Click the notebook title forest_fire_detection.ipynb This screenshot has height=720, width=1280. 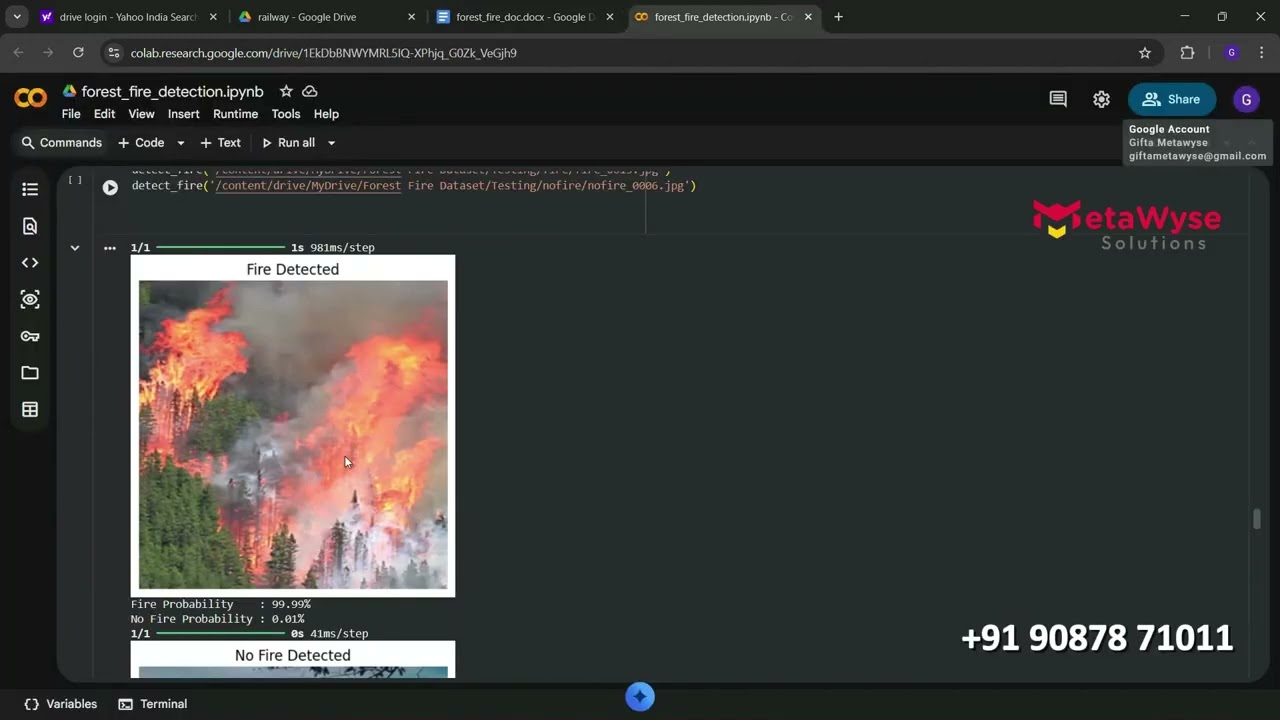(172, 91)
